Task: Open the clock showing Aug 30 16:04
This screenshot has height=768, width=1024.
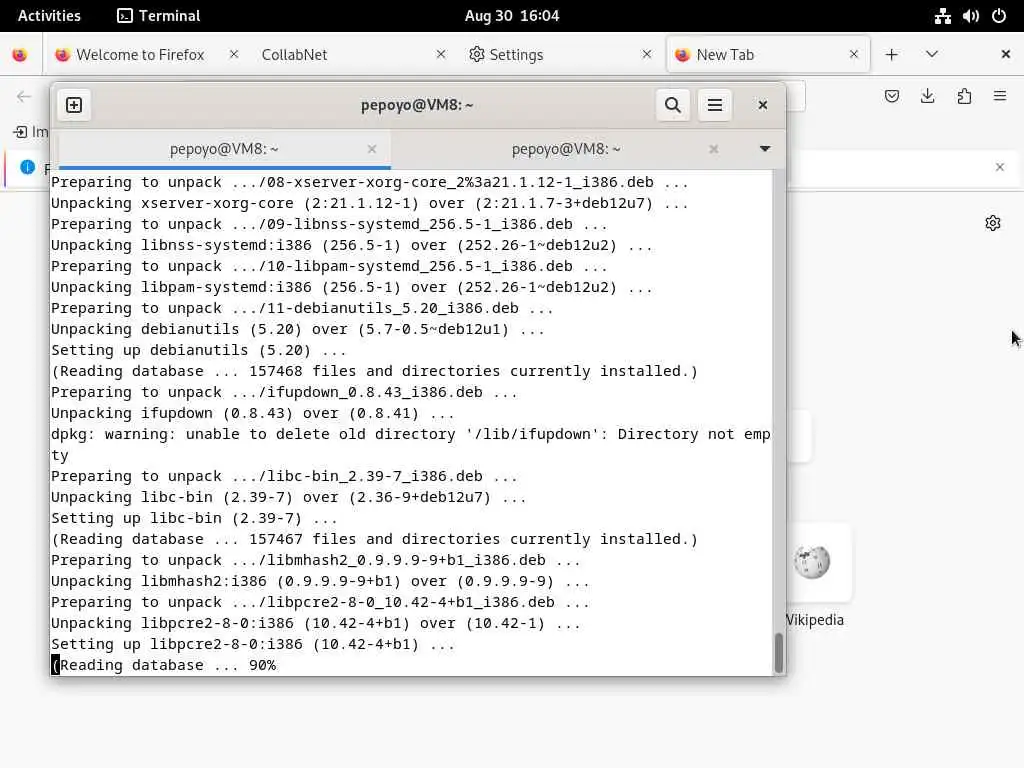Action: coord(512,16)
